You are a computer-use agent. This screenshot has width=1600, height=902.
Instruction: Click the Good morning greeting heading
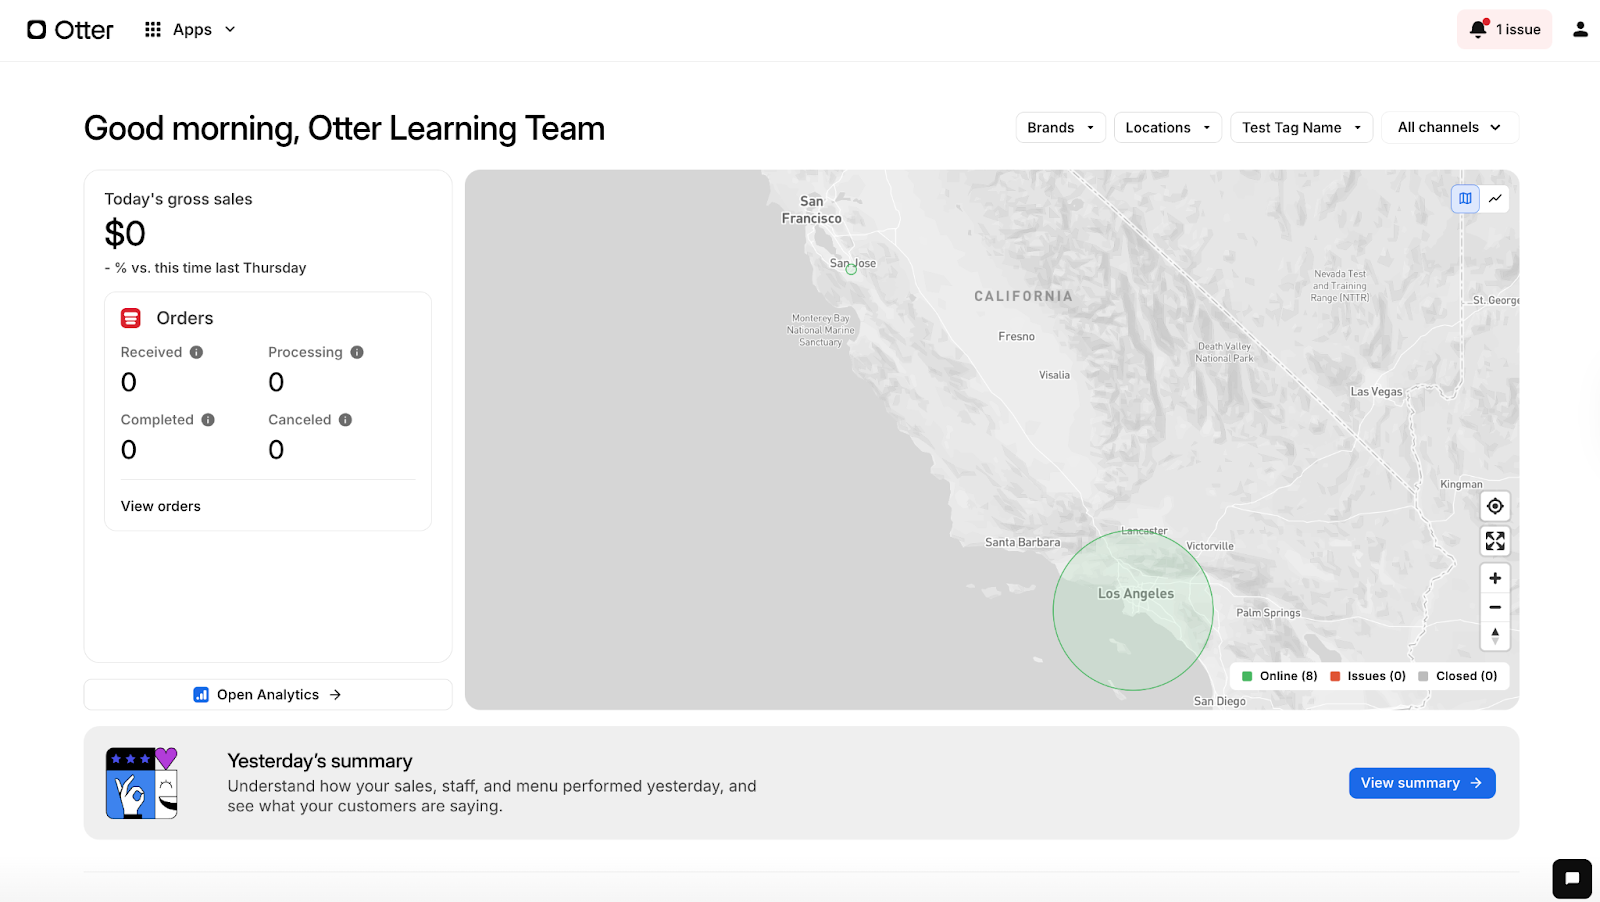coord(344,128)
